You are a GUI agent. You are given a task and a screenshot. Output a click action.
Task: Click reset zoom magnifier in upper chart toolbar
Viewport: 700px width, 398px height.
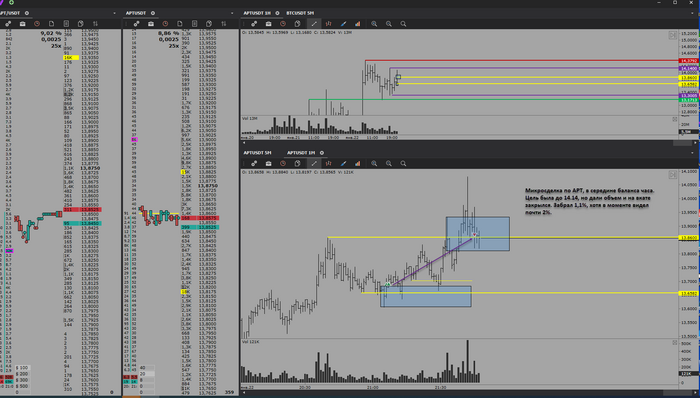[403, 24]
